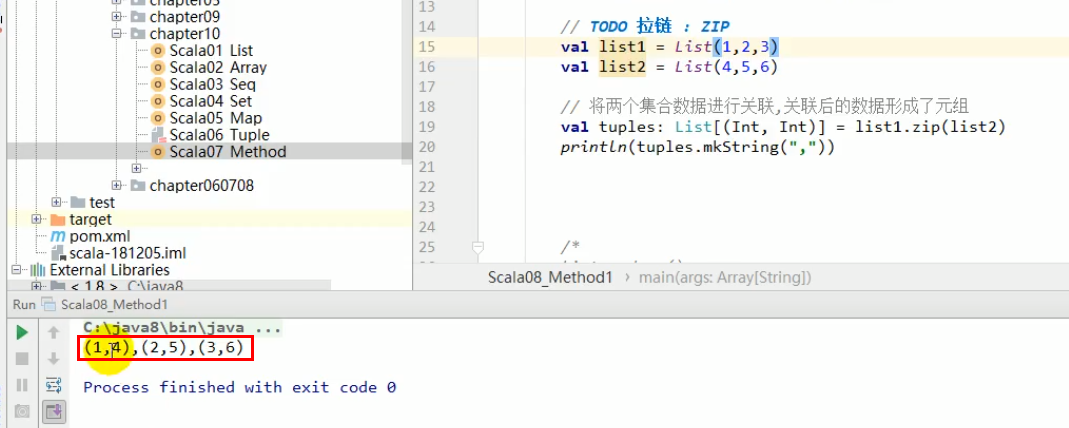Expand the test folder node
This screenshot has height=428, width=1069.
point(57,202)
